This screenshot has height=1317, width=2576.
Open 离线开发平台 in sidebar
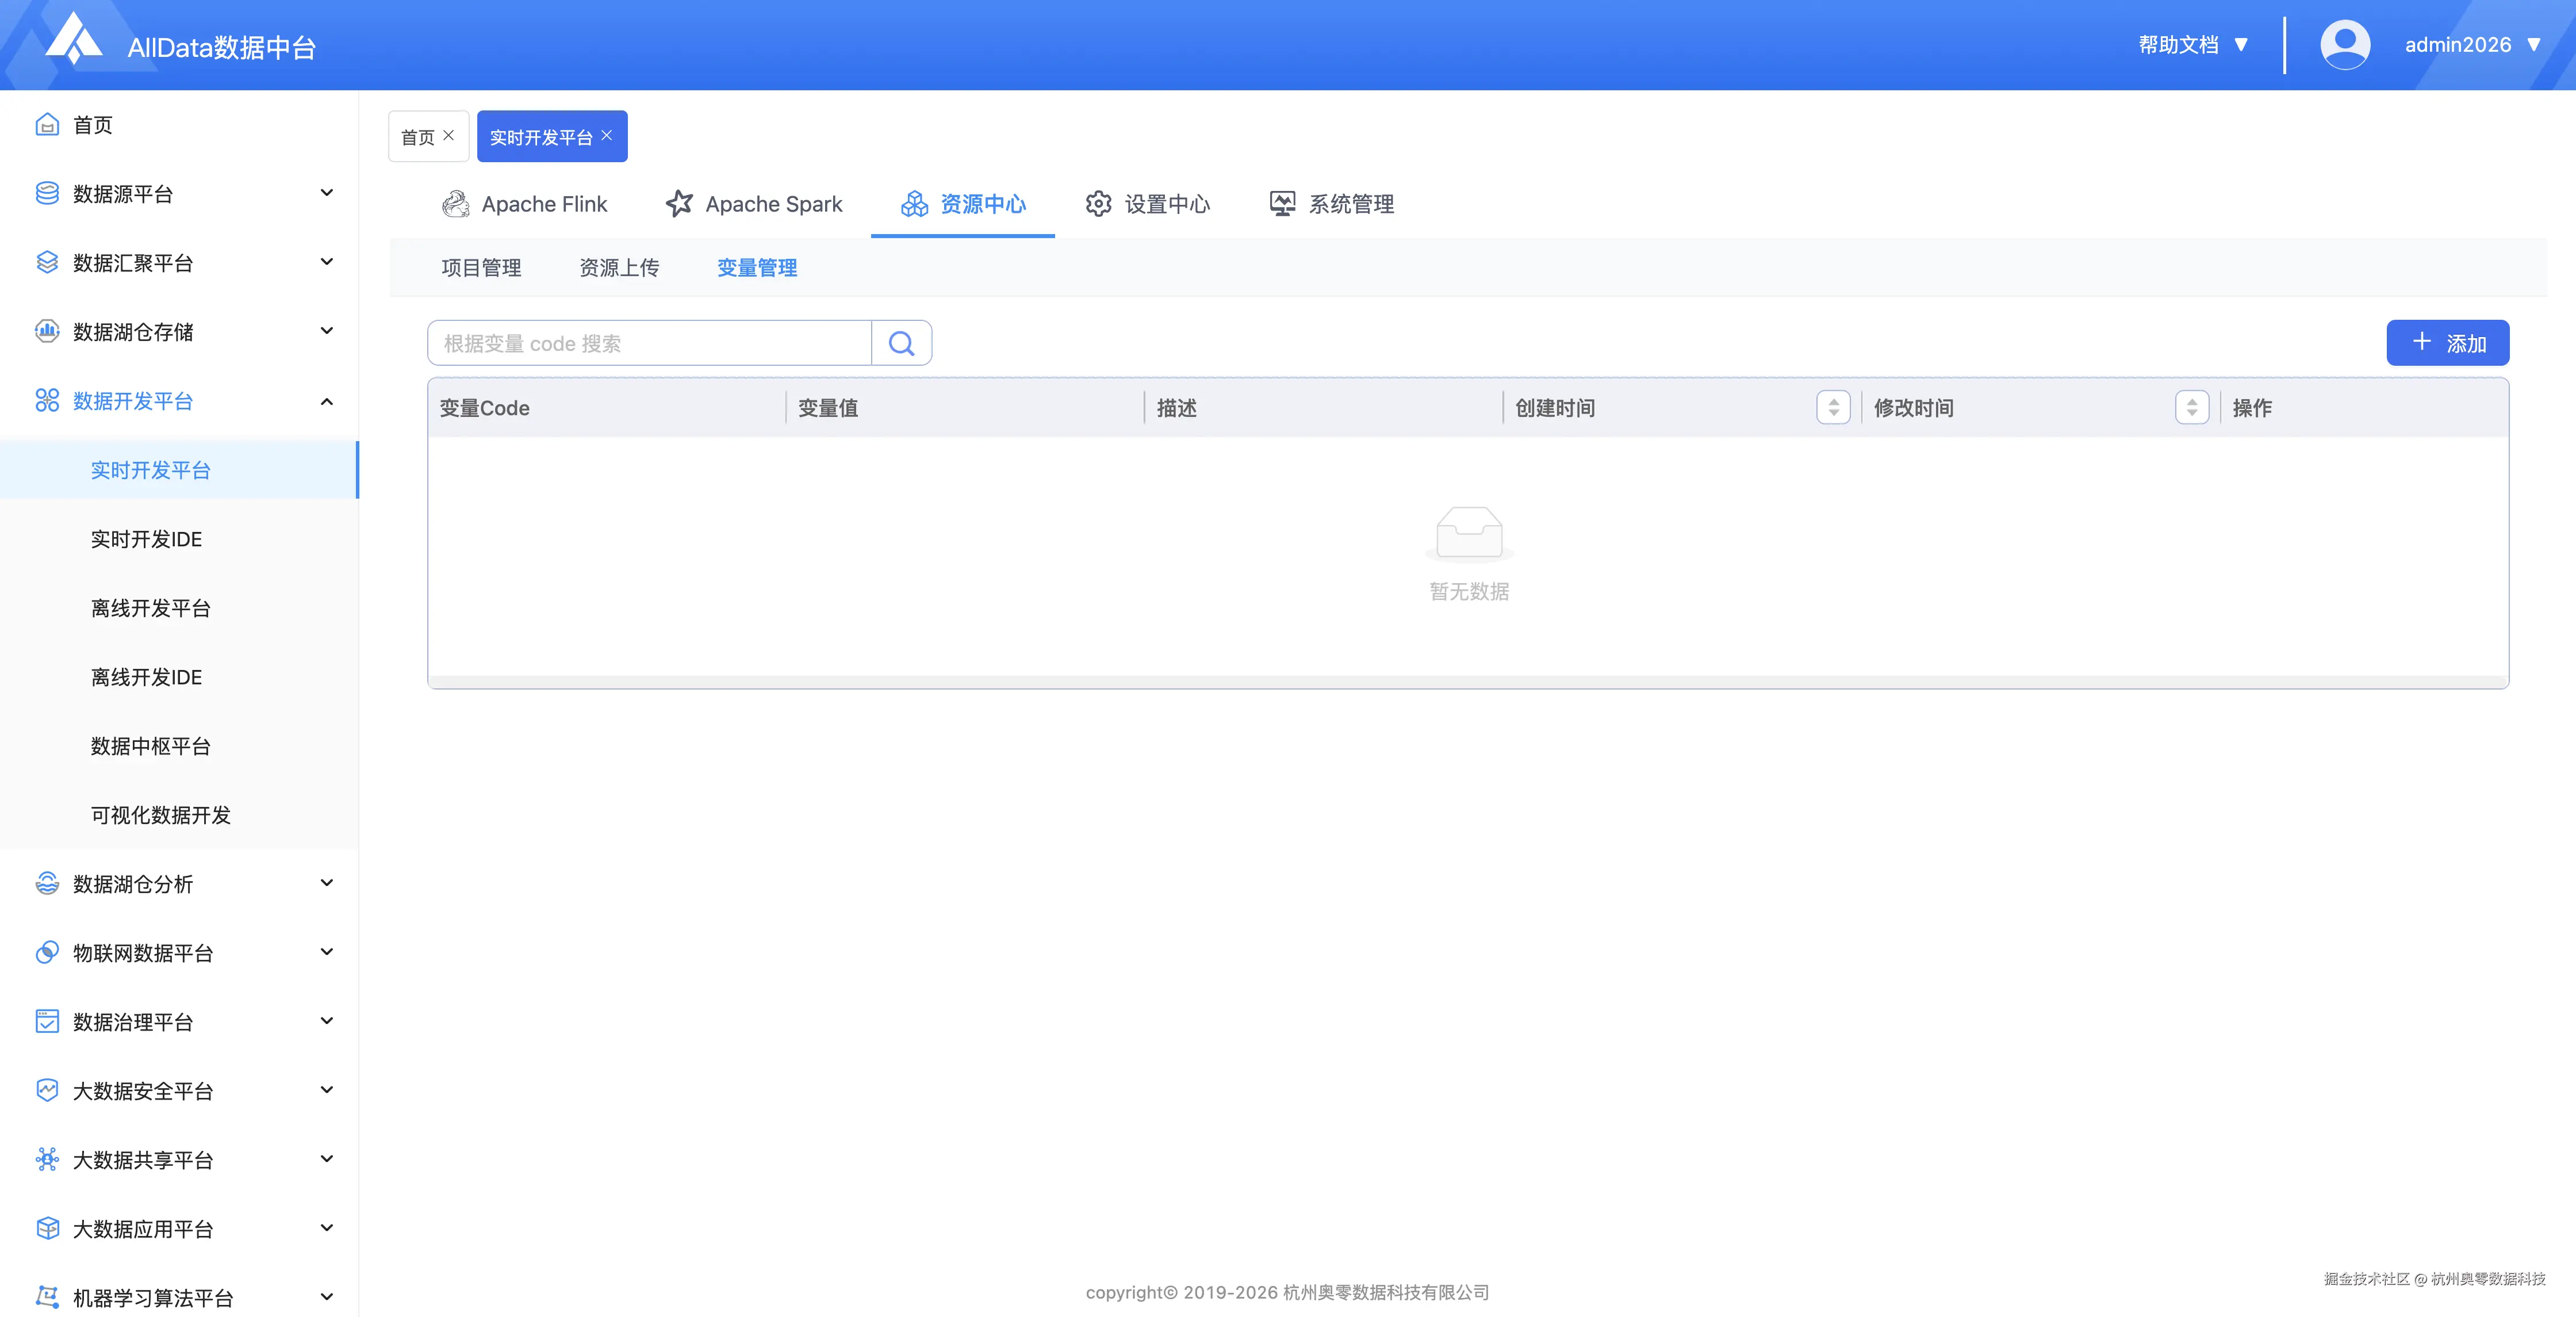pos(179,608)
